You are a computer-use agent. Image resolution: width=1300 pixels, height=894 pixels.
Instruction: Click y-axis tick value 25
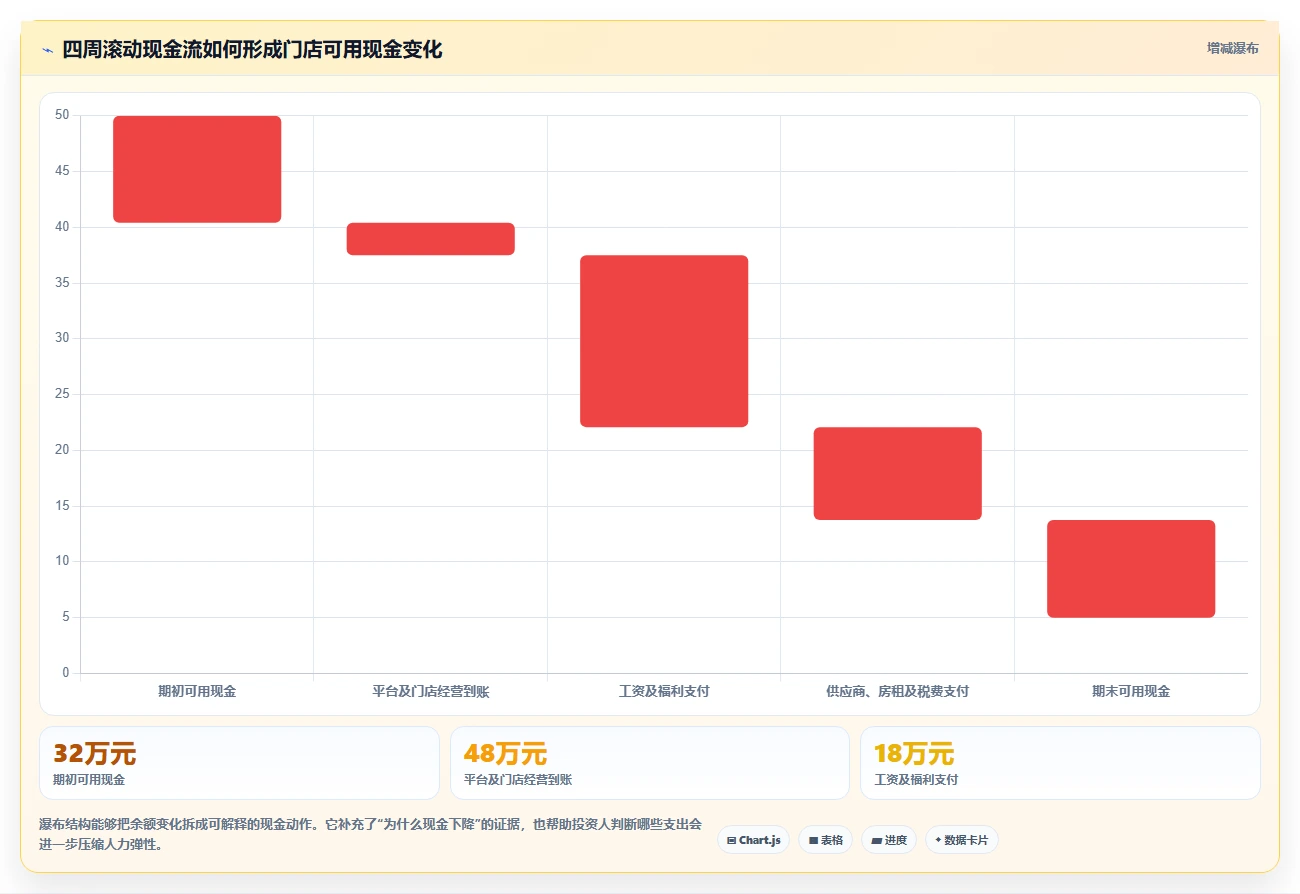tap(62, 394)
